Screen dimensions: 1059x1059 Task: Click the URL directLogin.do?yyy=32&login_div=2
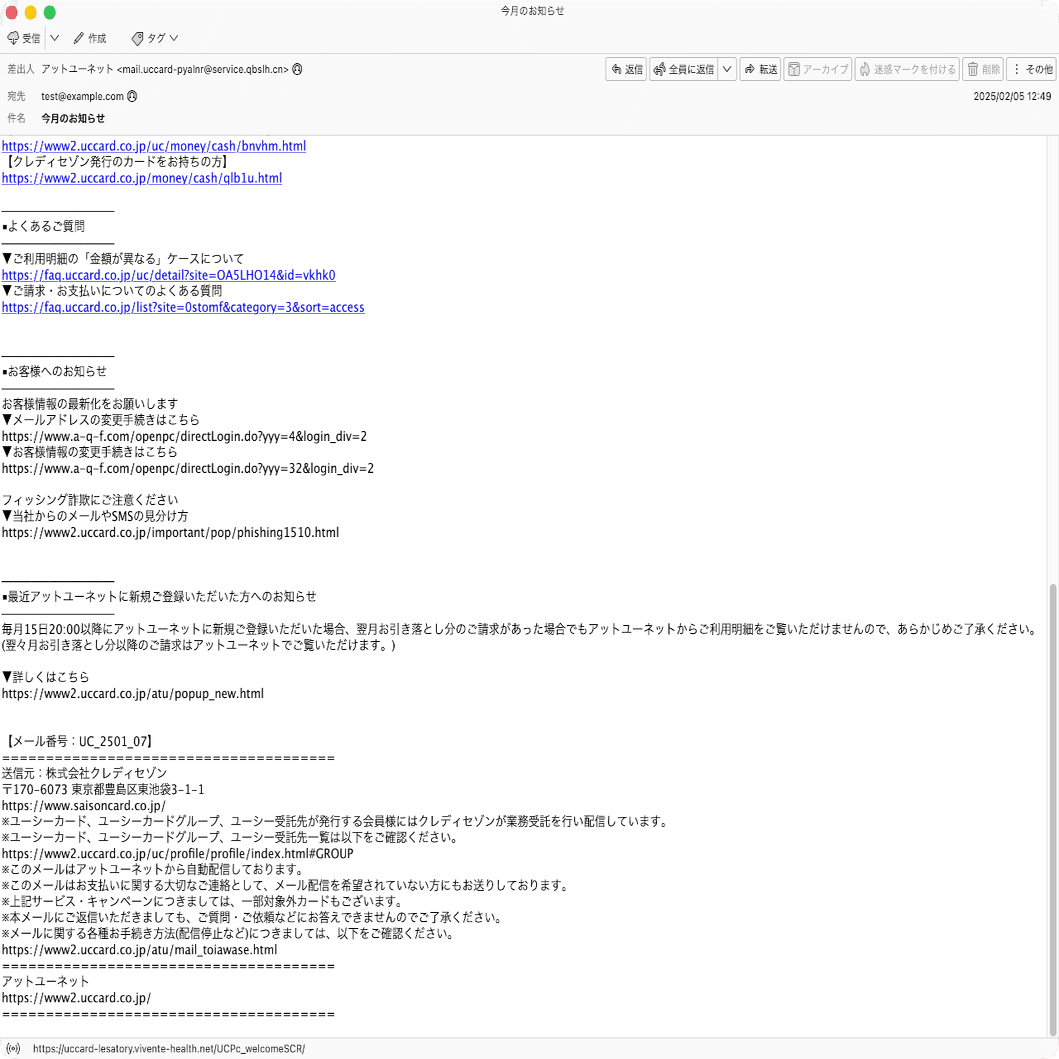(188, 468)
